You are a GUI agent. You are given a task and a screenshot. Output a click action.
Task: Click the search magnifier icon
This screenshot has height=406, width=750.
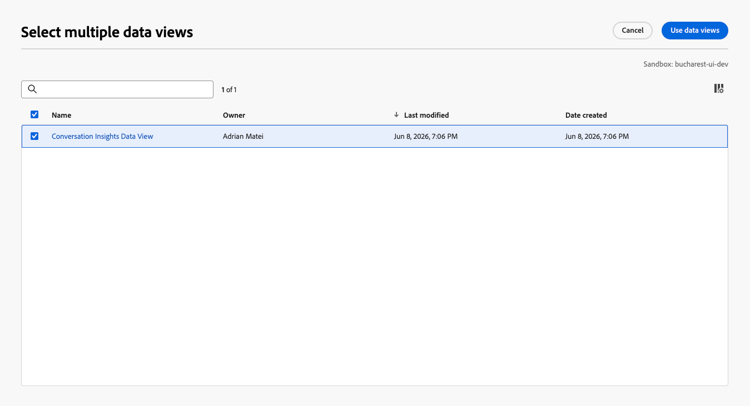coord(32,89)
